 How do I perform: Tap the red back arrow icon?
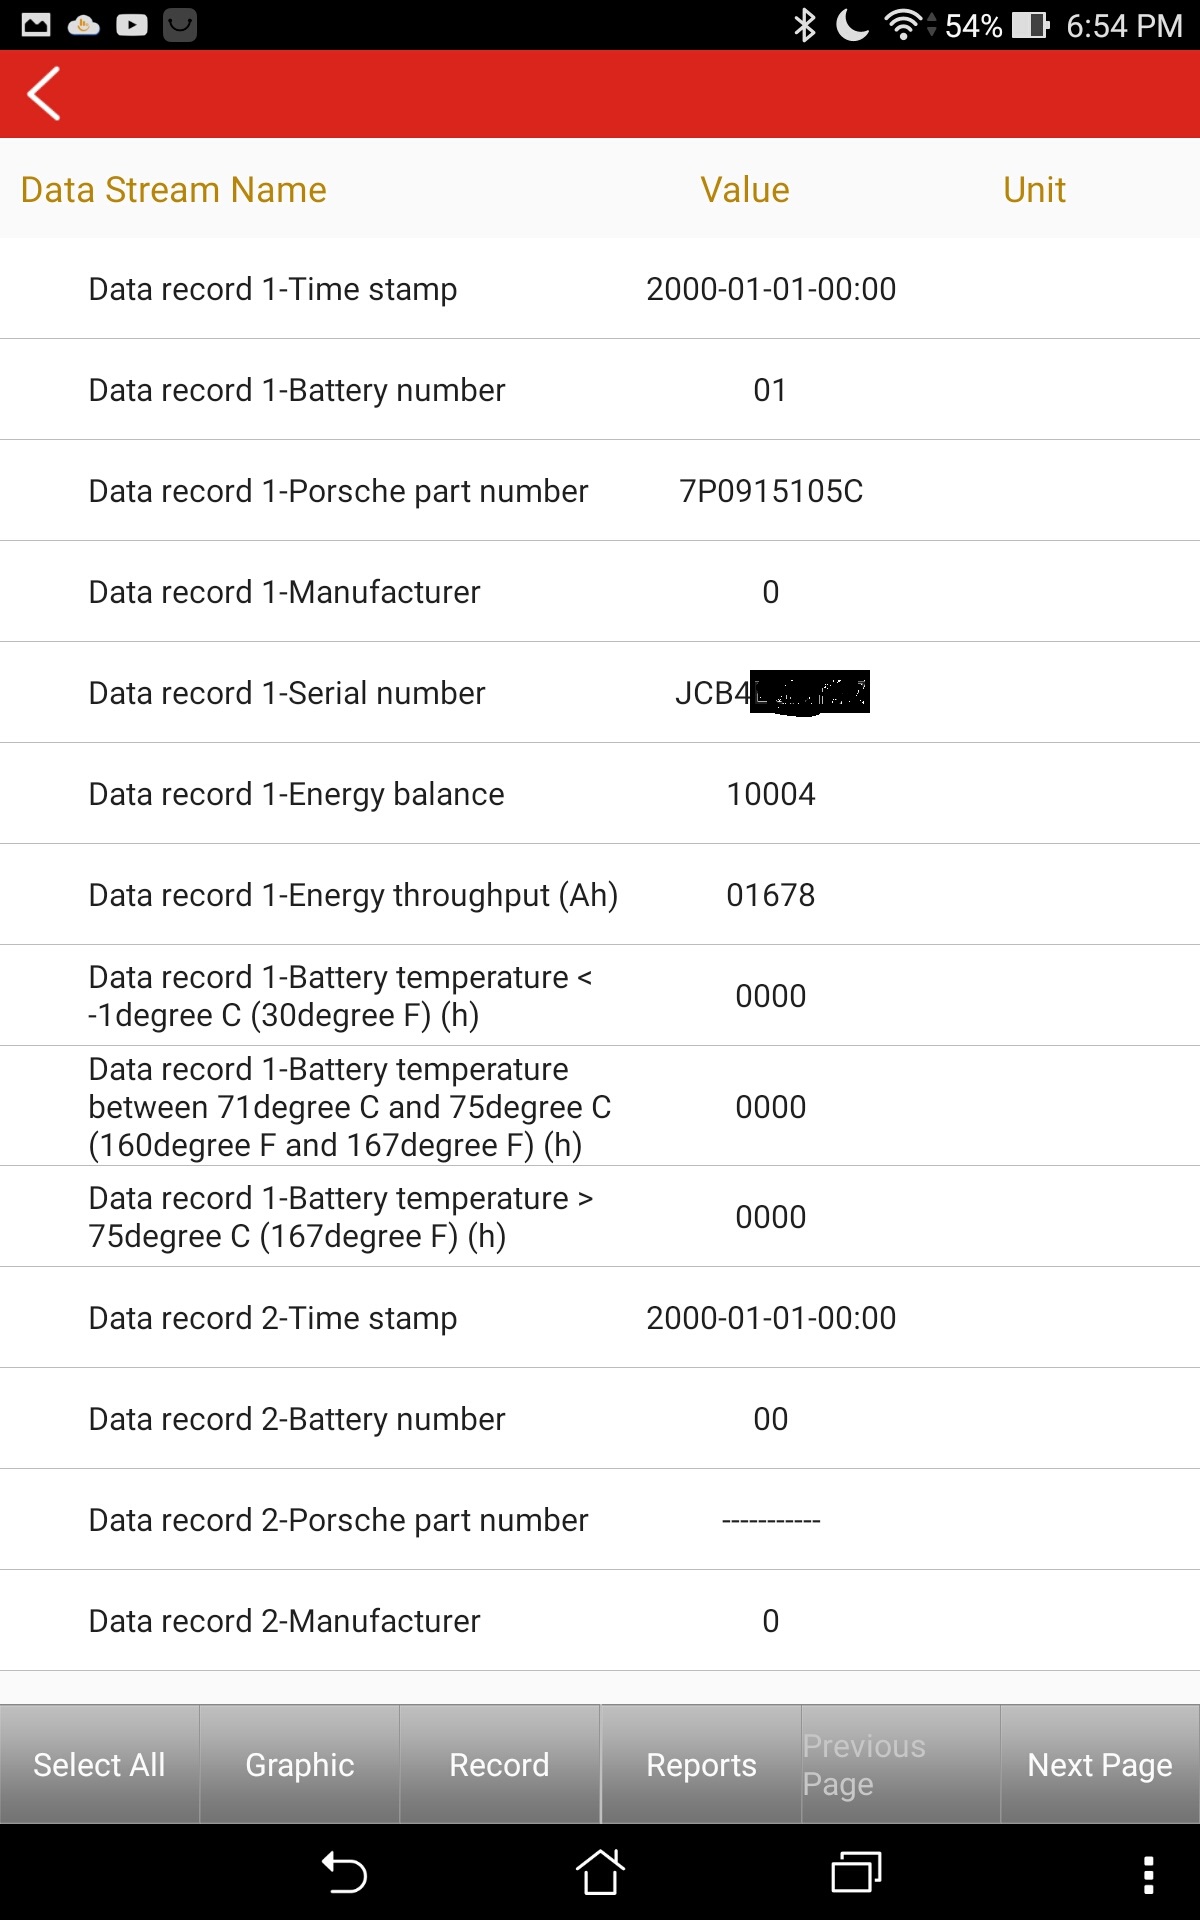(x=44, y=94)
